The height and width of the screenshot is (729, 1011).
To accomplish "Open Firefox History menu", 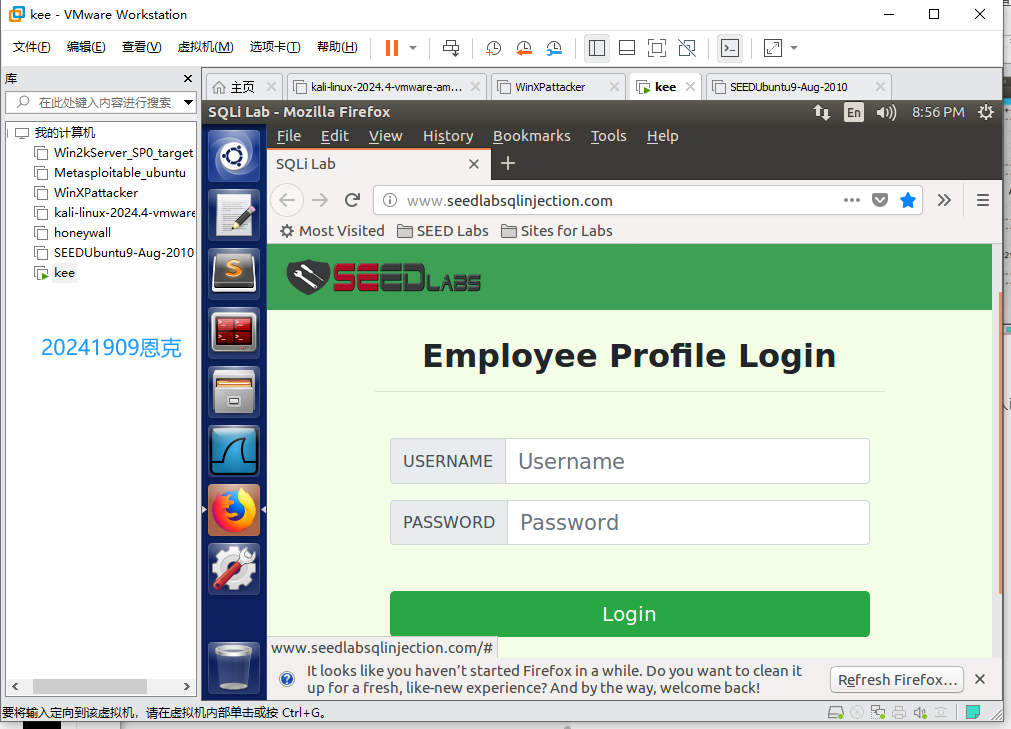I will point(447,136).
